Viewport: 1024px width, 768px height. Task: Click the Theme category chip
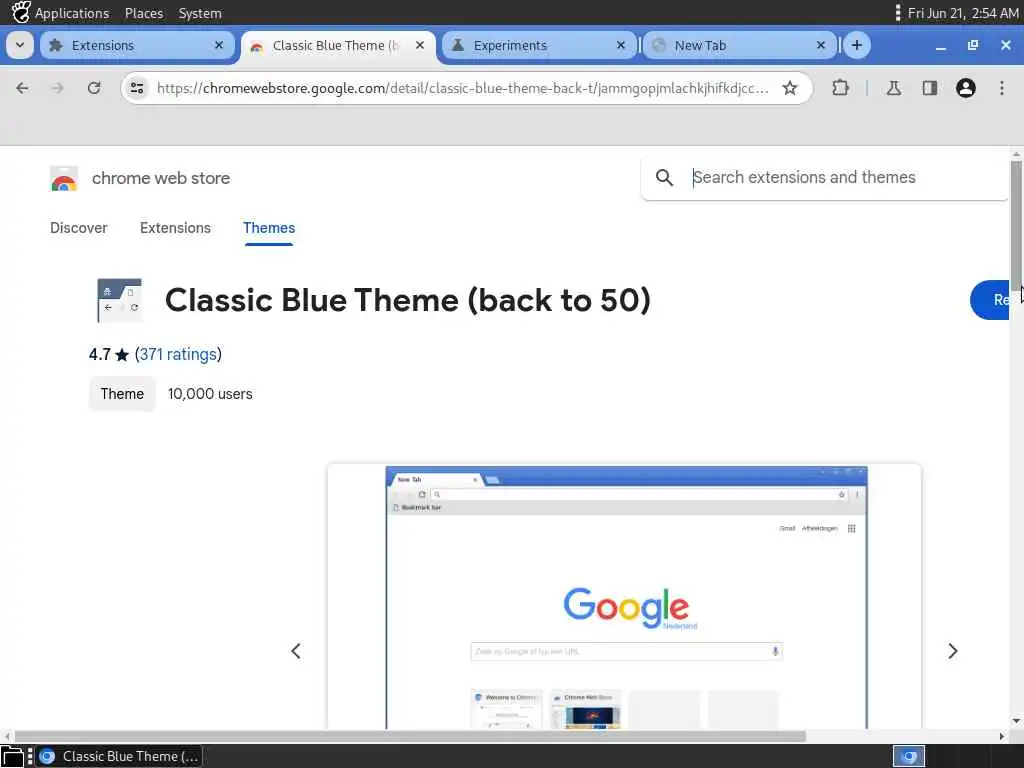(122, 394)
